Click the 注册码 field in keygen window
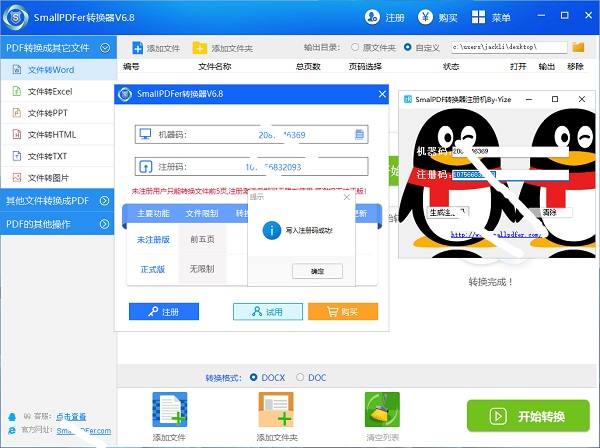This screenshot has width=600, height=448. (x=510, y=175)
